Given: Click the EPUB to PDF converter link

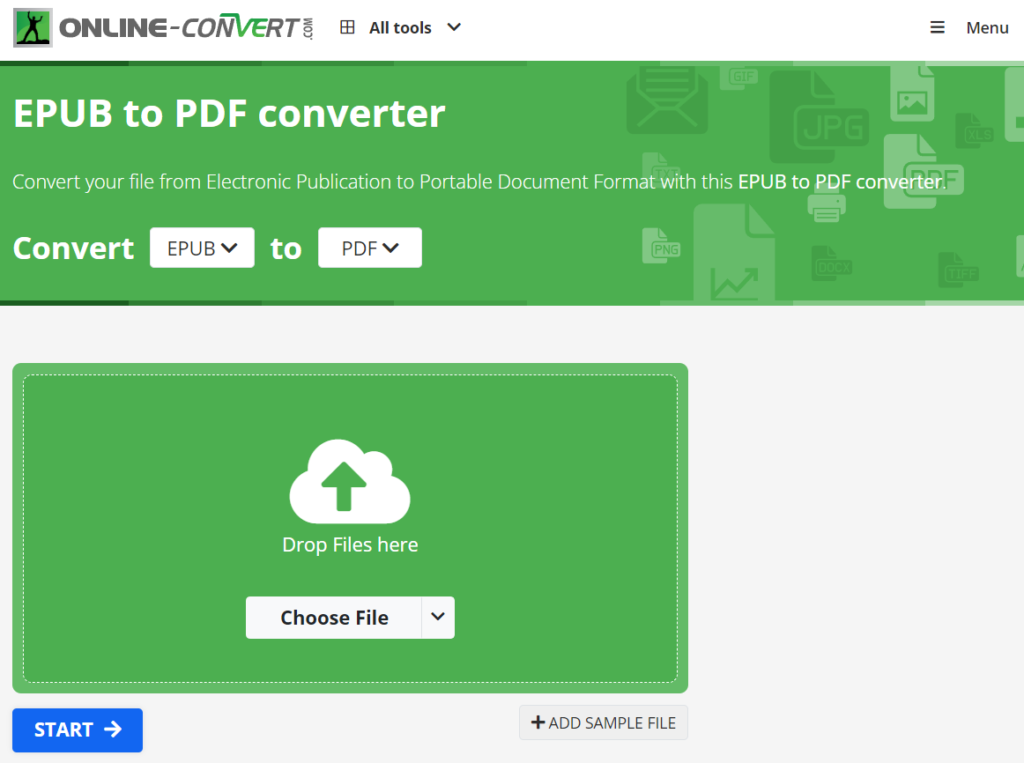Looking at the screenshot, I should click(838, 181).
